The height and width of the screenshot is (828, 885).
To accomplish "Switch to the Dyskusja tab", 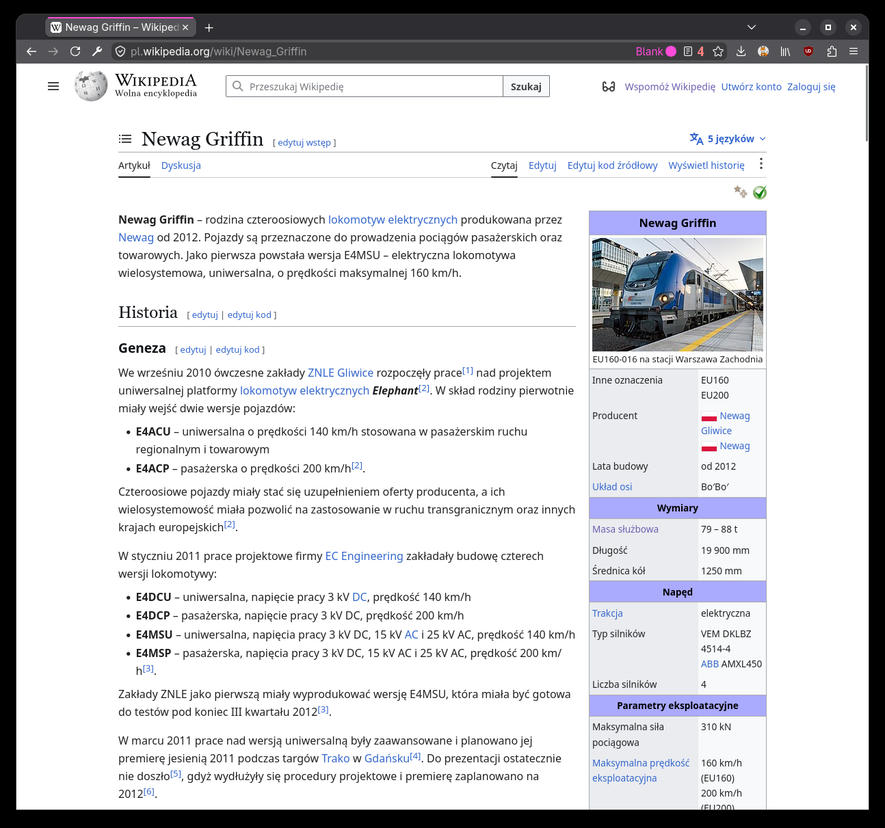I will point(181,165).
